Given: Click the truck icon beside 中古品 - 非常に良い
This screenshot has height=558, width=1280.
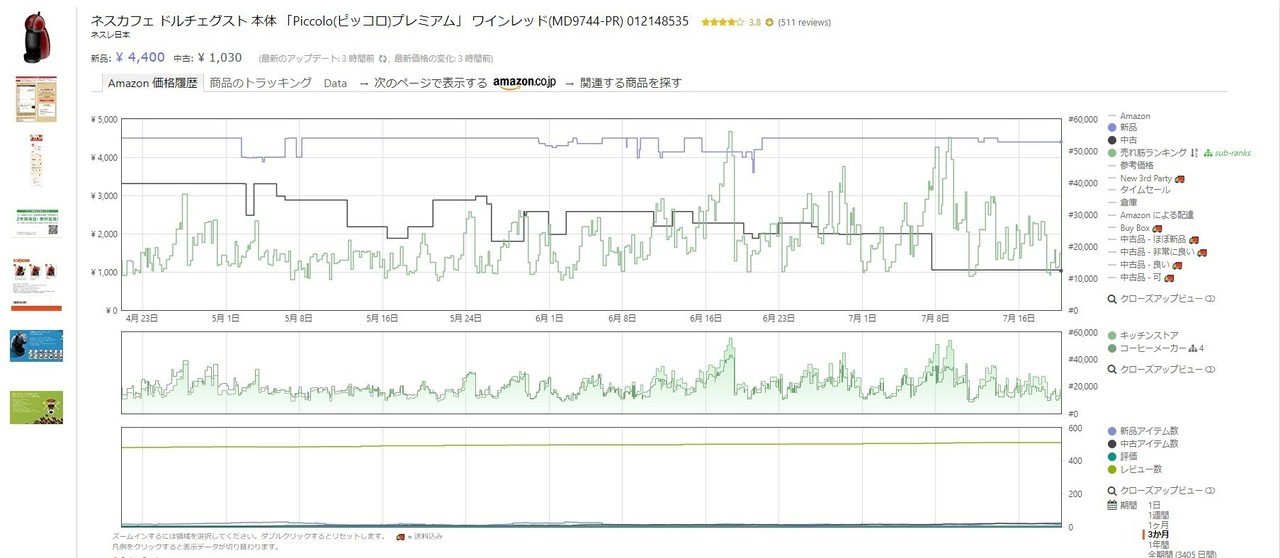Looking at the screenshot, I should point(1200,252).
